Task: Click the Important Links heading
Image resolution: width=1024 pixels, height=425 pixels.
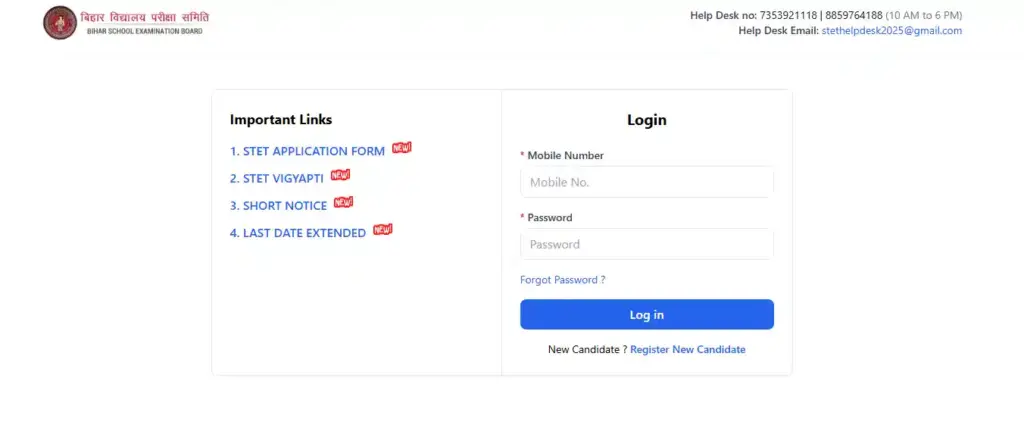Action: 281,120
